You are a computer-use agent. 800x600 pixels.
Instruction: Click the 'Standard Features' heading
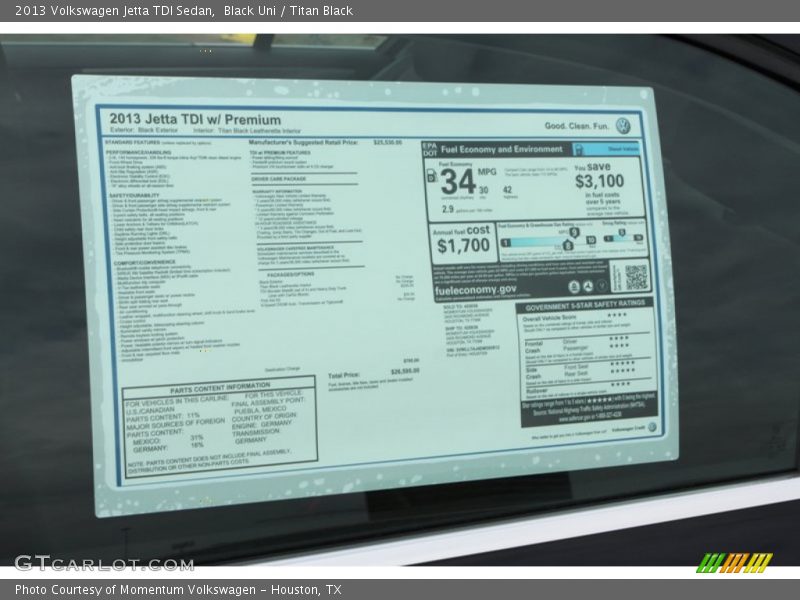(133, 142)
